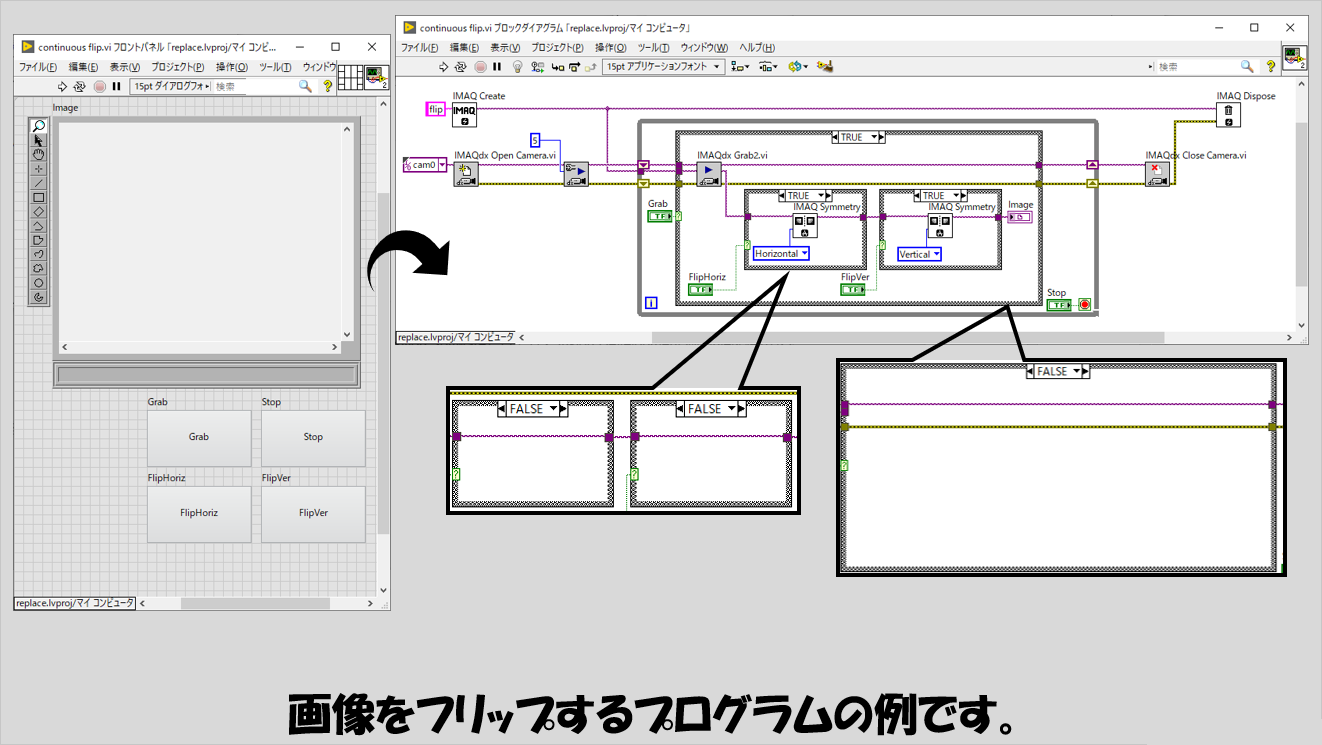
Task: Click the loop iteration terminal i
Action: point(651,303)
